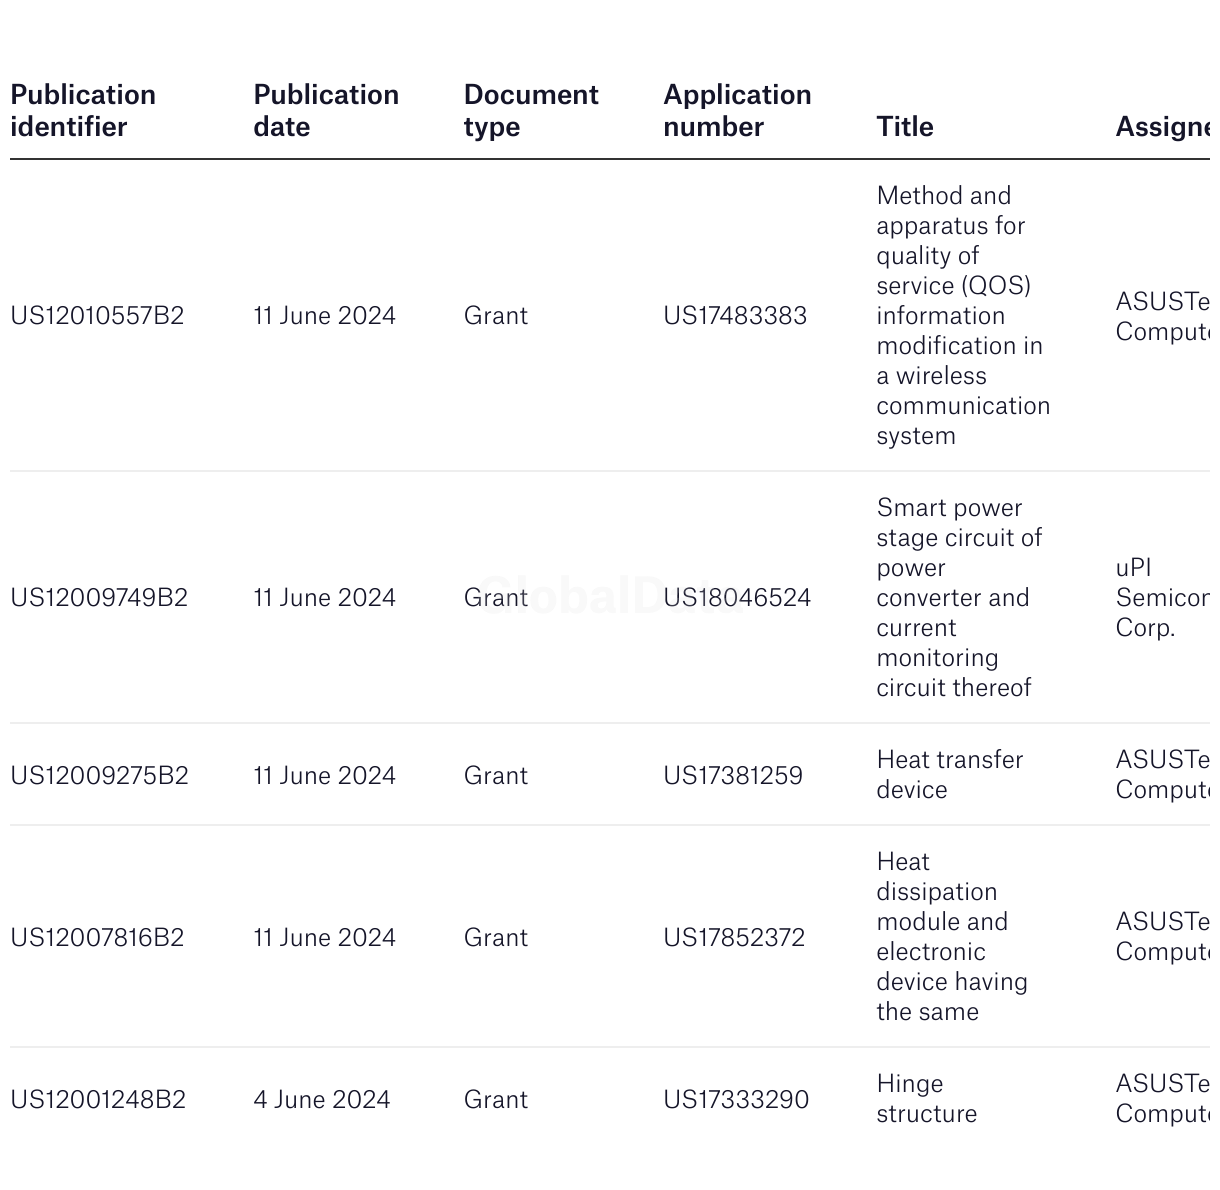Open the QOS information modification patent title
This screenshot has width=1220, height=1190.
(962, 315)
